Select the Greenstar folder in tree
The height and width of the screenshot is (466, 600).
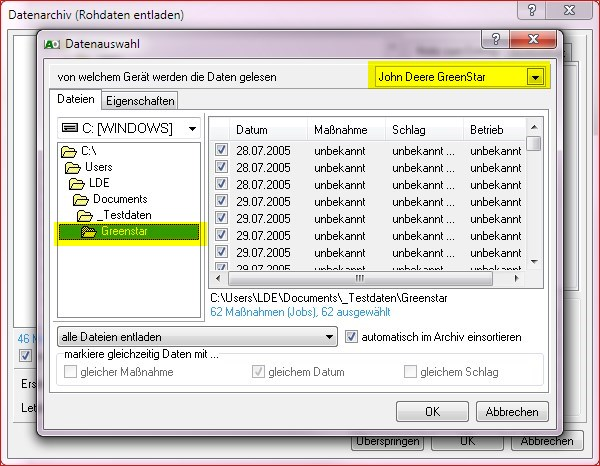[x=129, y=232]
